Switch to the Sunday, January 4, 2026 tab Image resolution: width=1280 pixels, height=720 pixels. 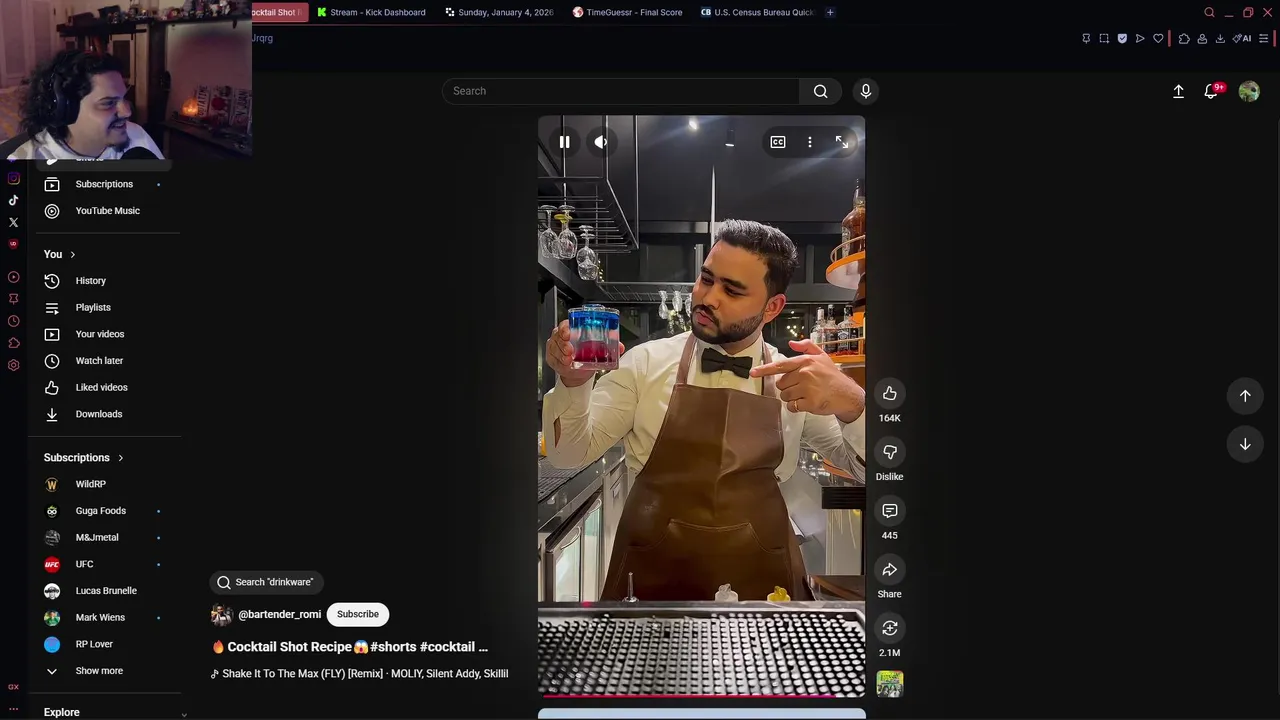tap(499, 12)
